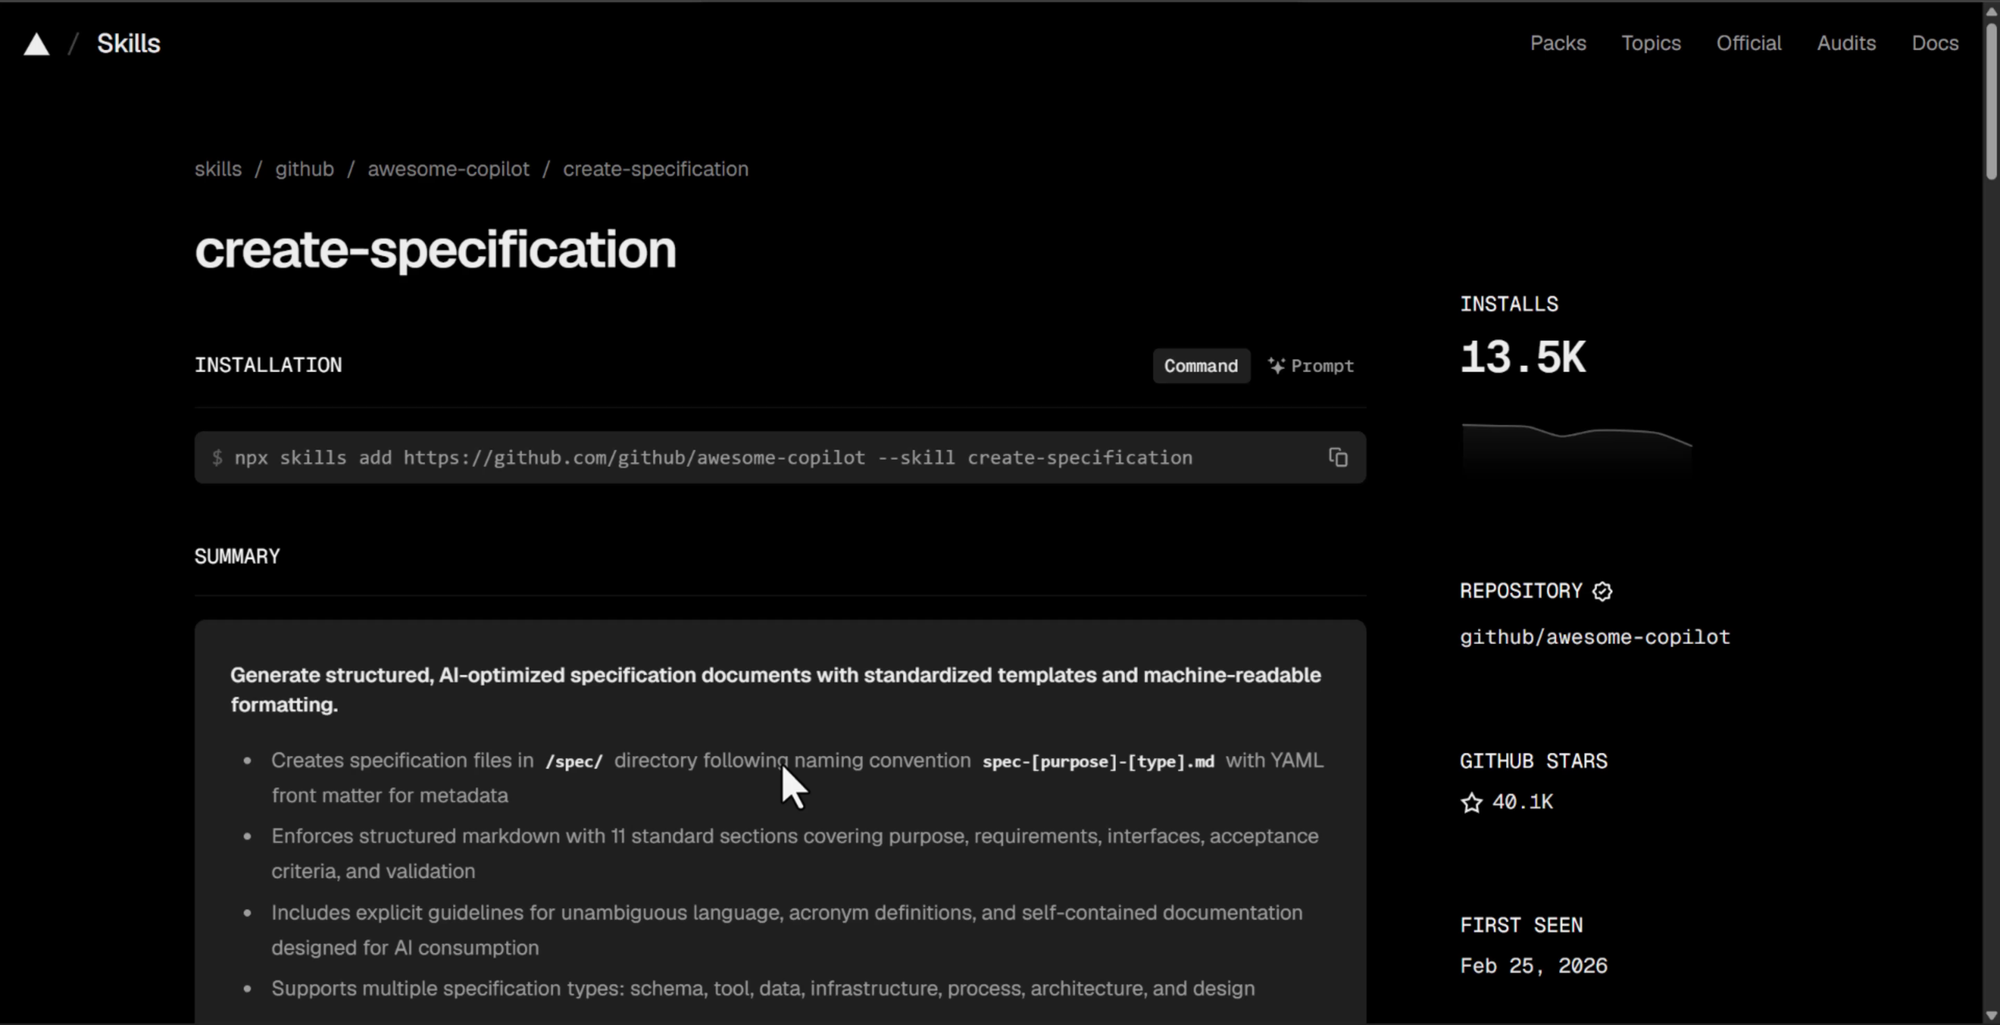
Task: Click the verified badge beside REPOSITORY
Action: 1602,591
